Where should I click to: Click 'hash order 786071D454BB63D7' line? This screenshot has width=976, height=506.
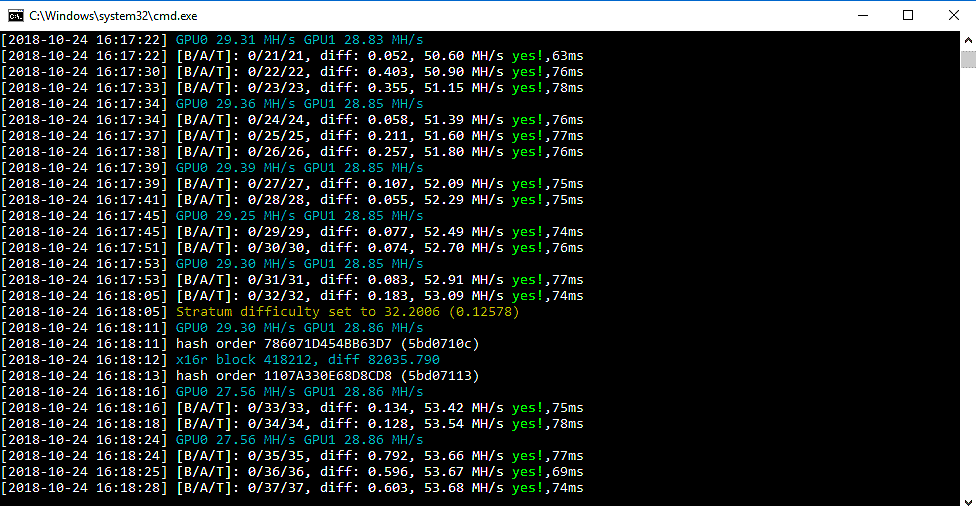click(x=240, y=344)
